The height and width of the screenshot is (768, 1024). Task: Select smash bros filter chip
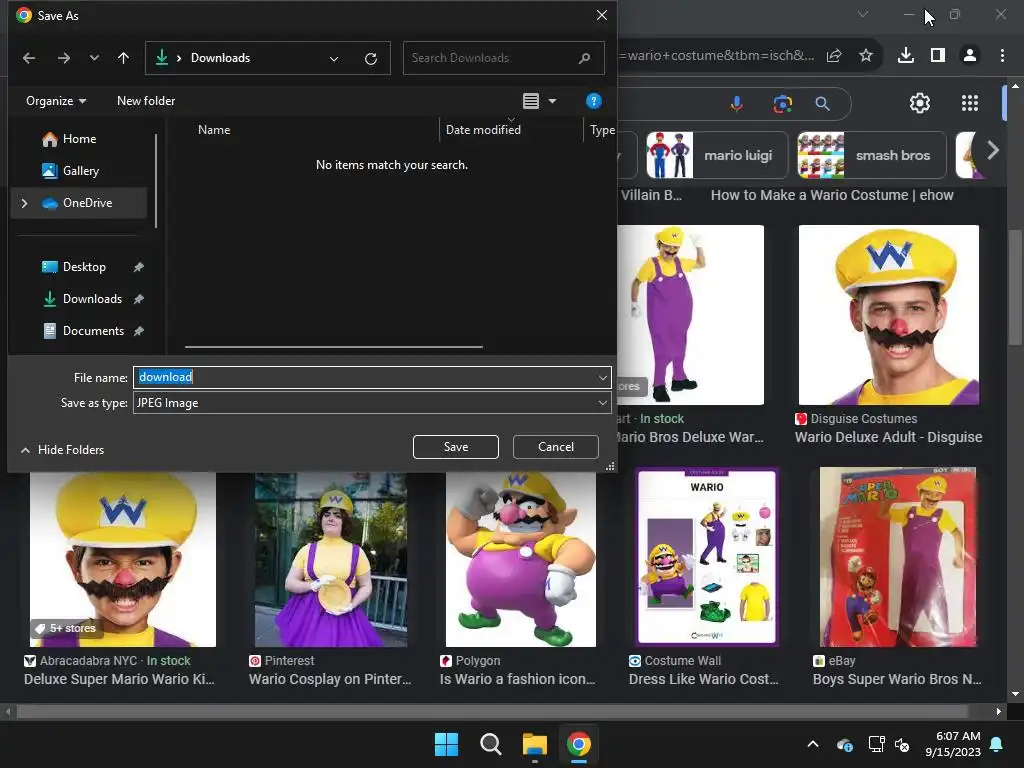click(872, 155)
